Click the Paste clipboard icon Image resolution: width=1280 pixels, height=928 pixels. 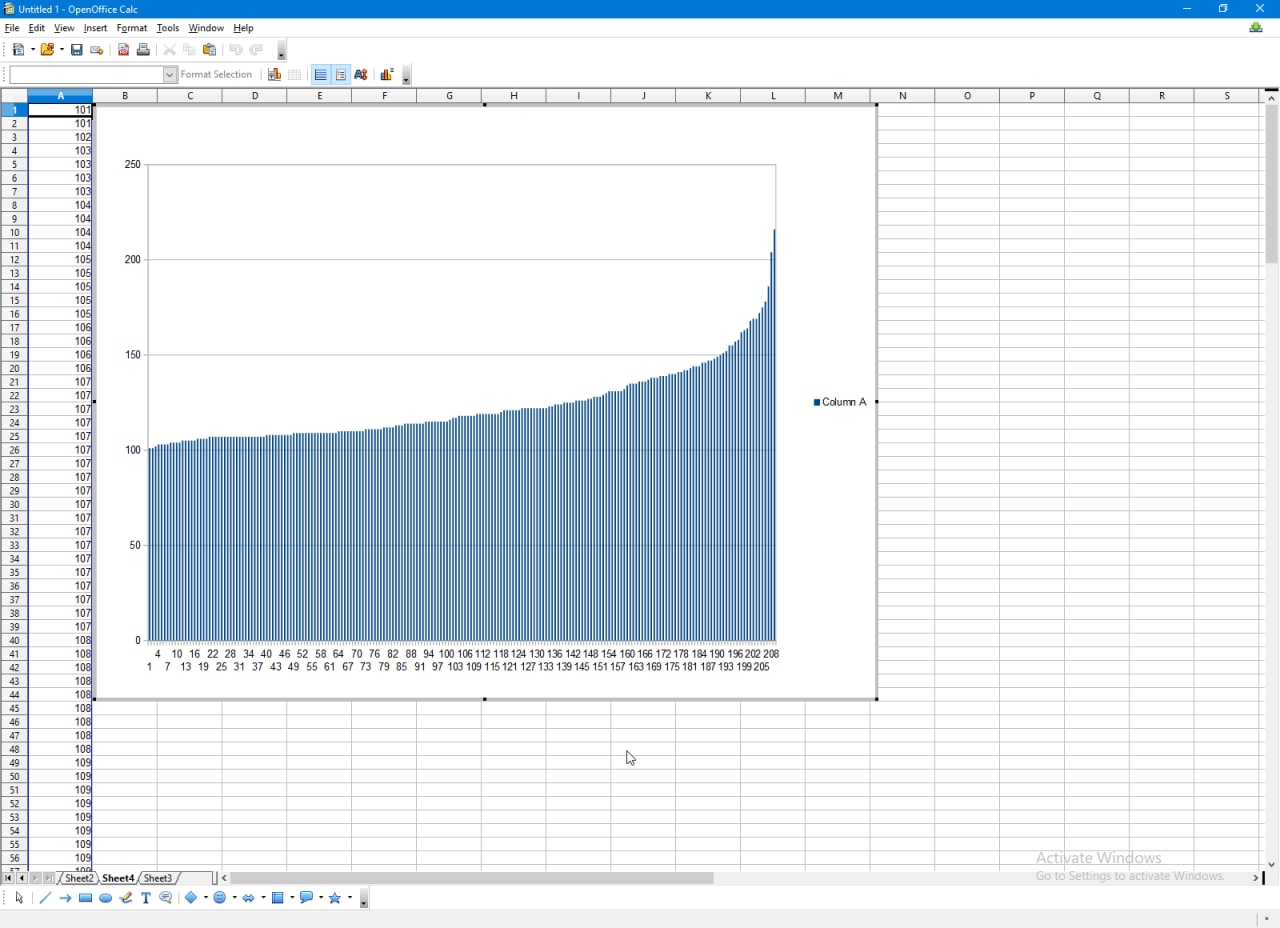(209, 50)
